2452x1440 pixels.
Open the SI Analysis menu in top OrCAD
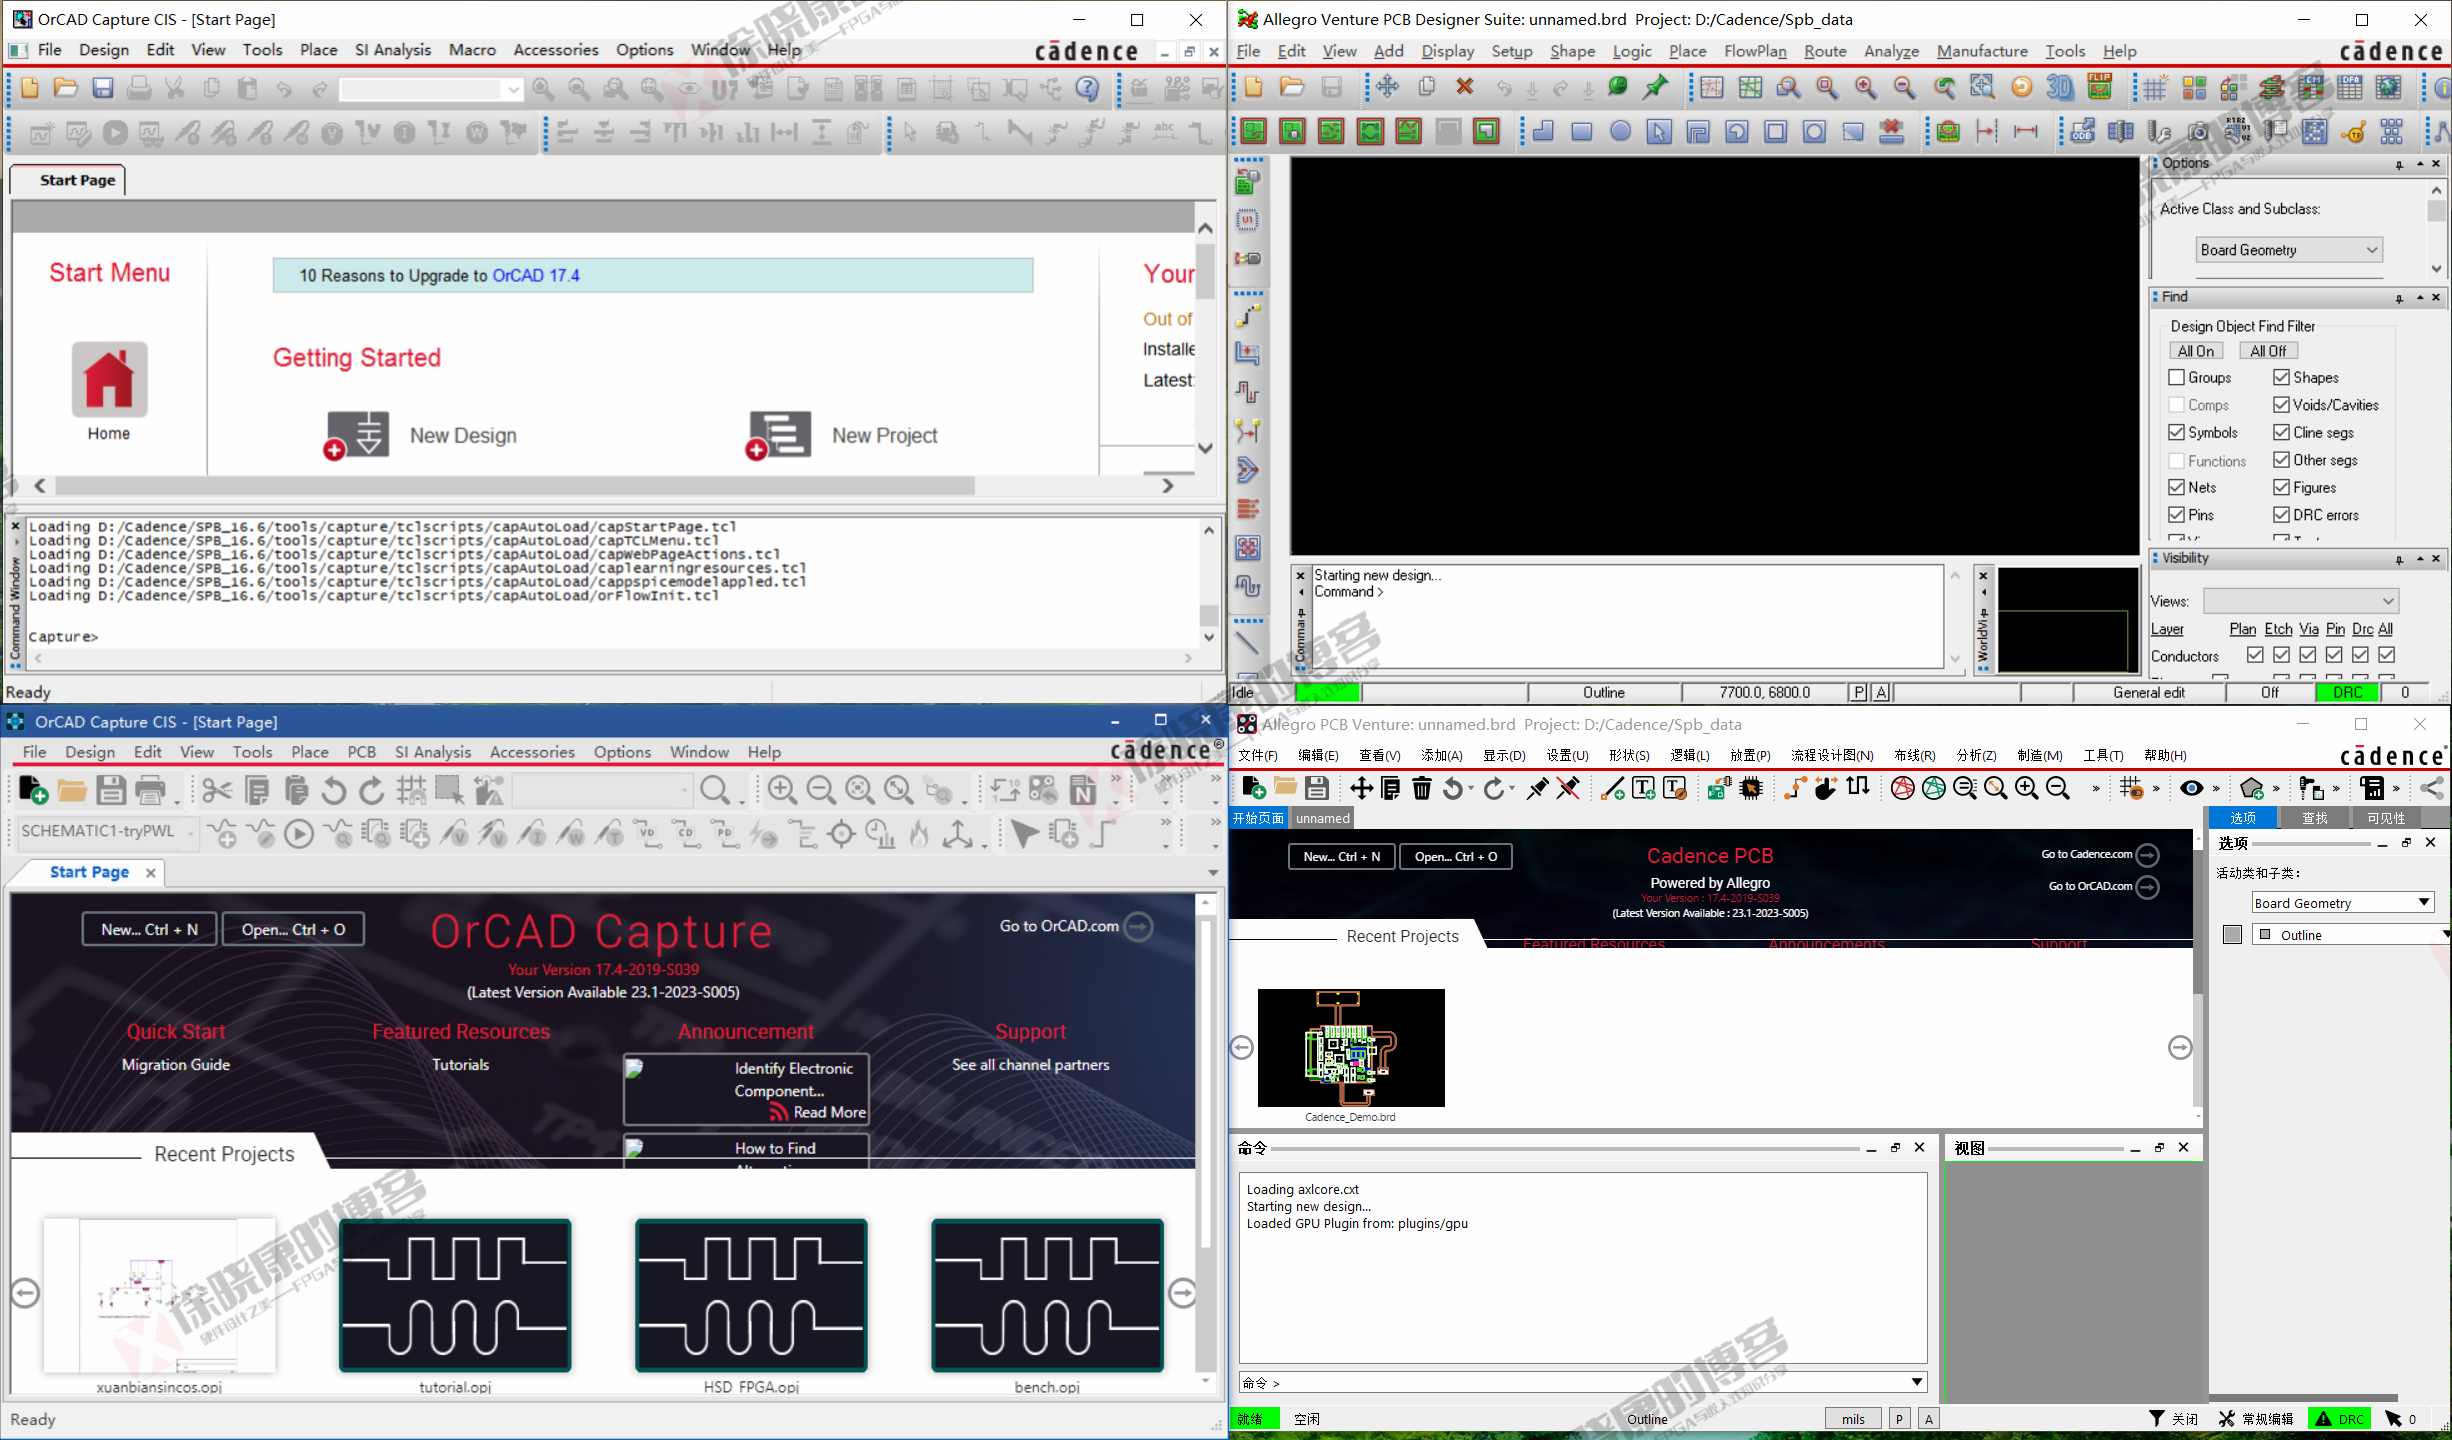pyautogui.click(x=393, y=50)
